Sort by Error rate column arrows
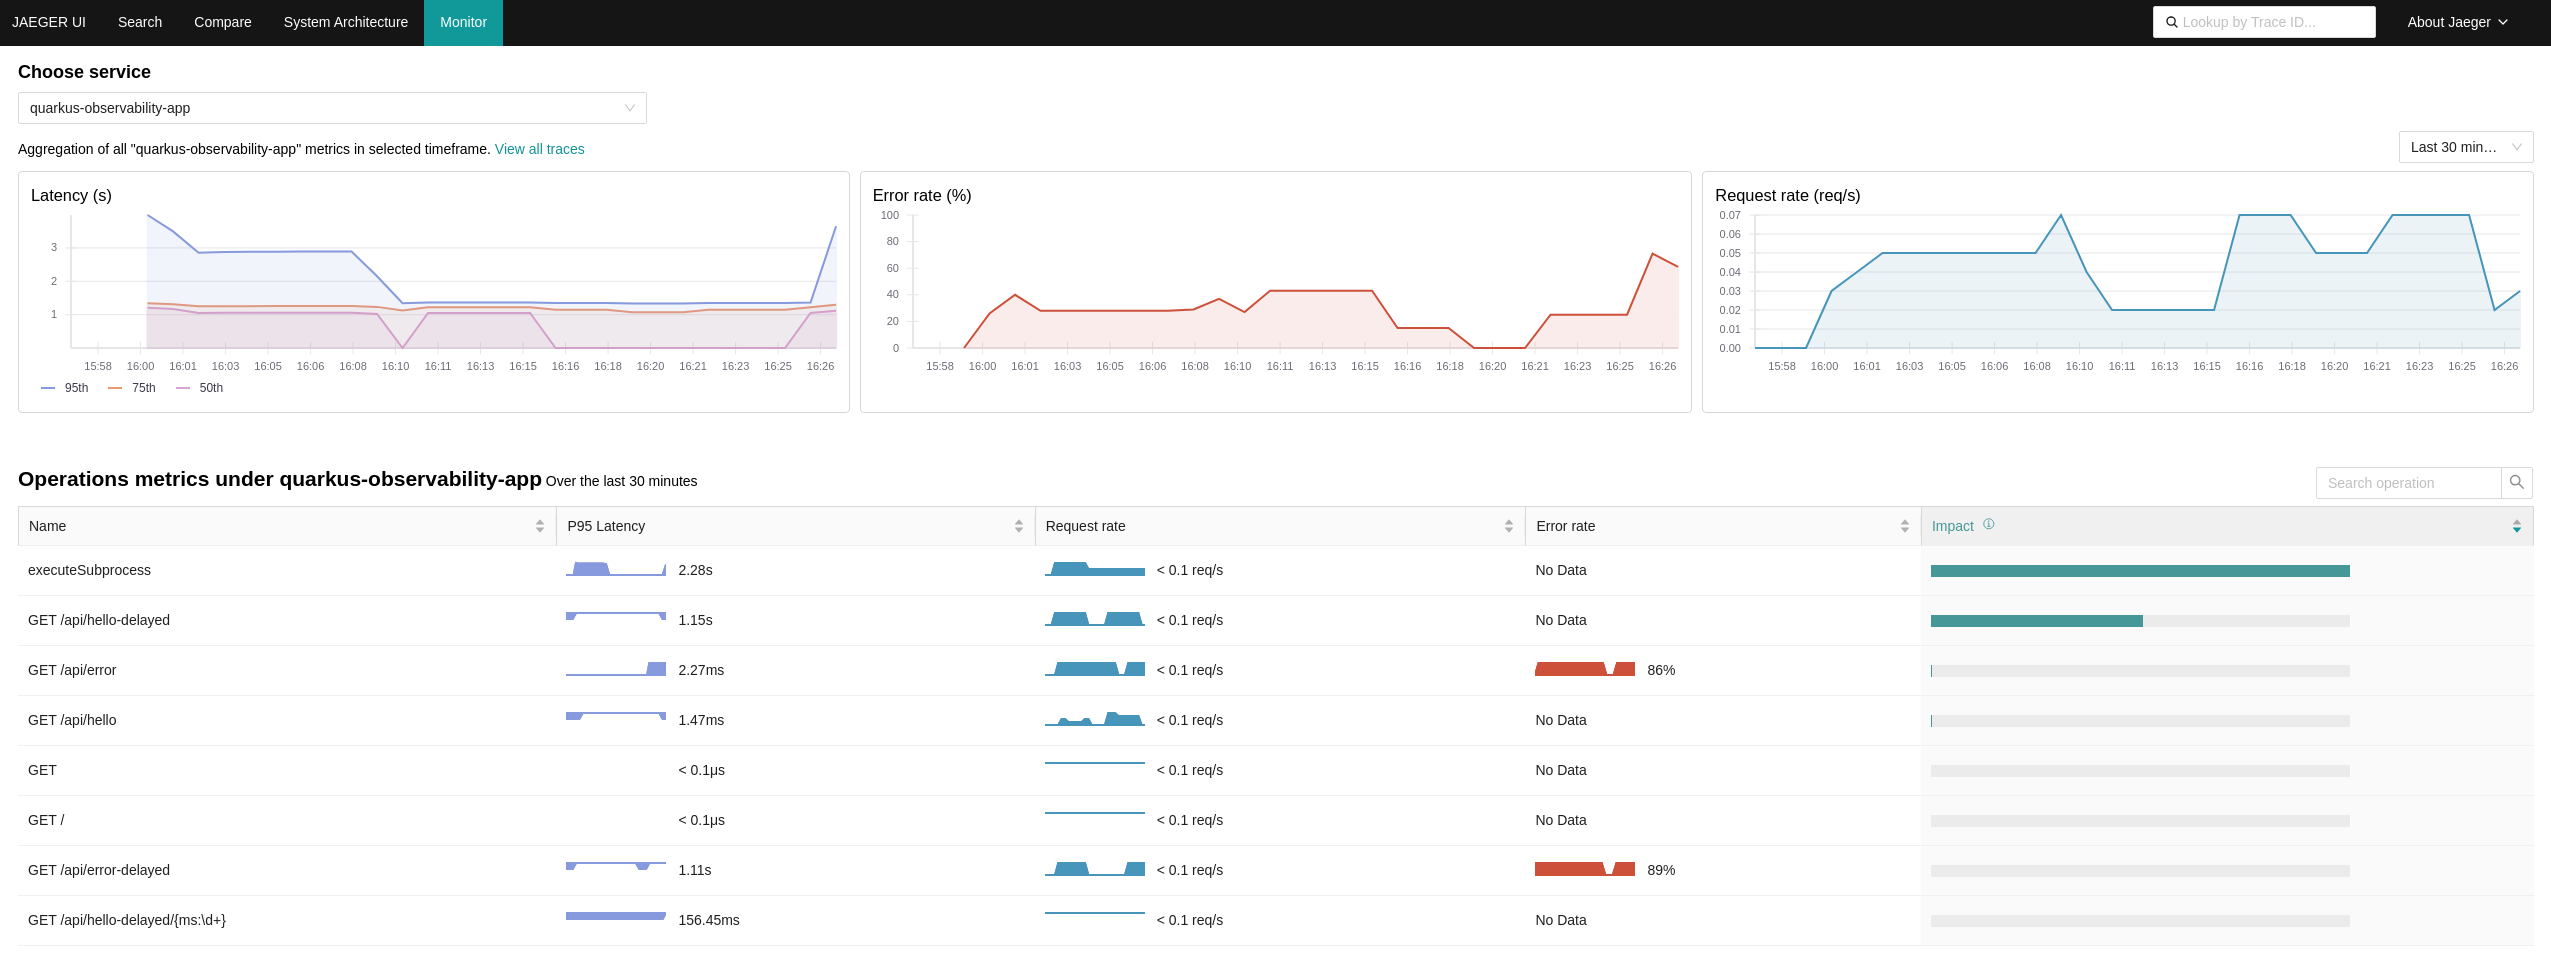 (x=1904, y=526)
